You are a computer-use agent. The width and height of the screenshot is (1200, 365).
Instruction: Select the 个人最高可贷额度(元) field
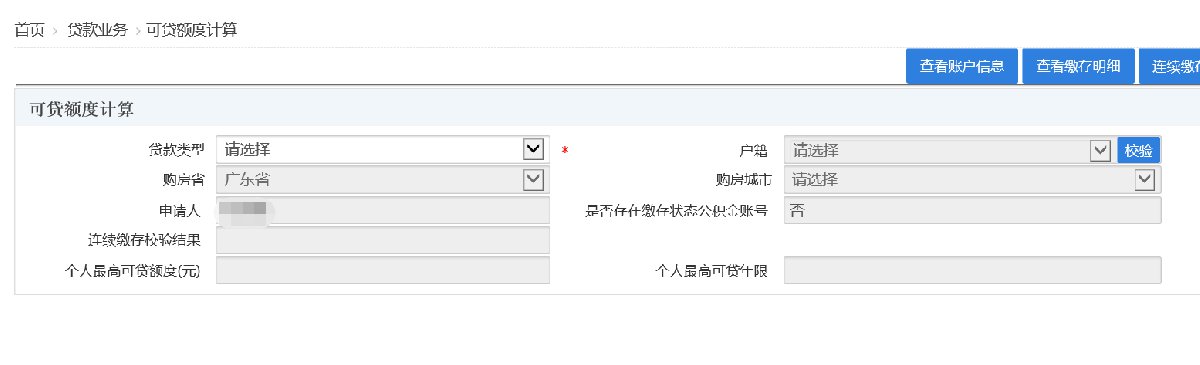coord(383,270)
